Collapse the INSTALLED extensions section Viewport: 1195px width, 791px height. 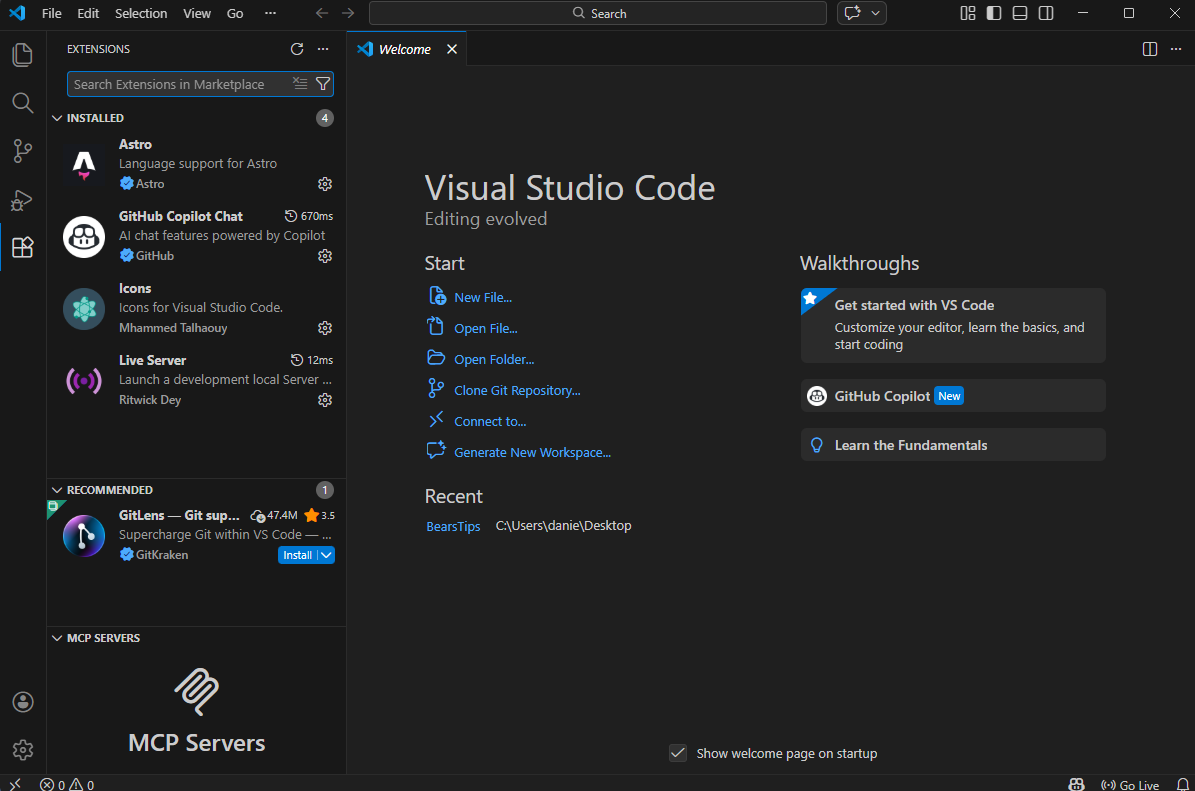57,117
